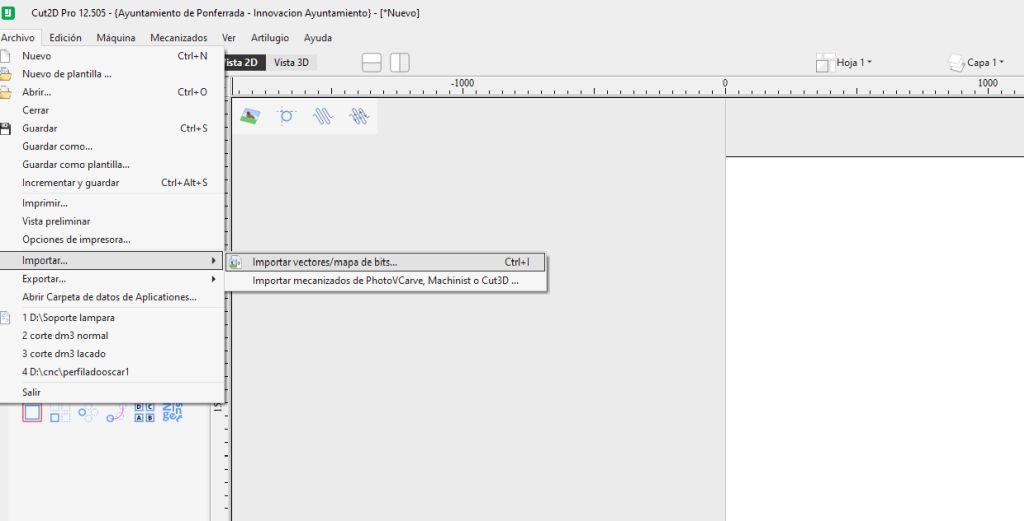1024x521 pixels.
Task: Expand the Exportar... submenu
Action: click(112, 279)
